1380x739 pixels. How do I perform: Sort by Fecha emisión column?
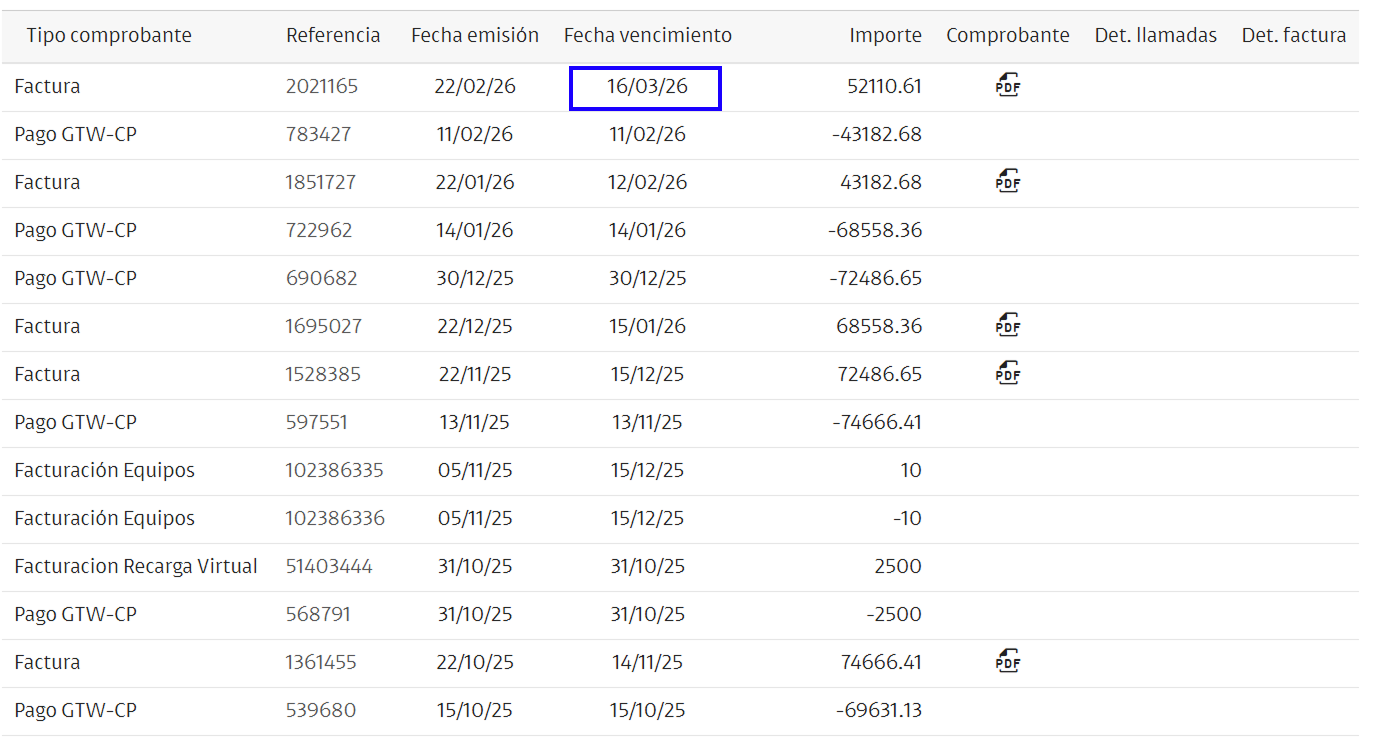pyautogui.click(x=474, y=34)
